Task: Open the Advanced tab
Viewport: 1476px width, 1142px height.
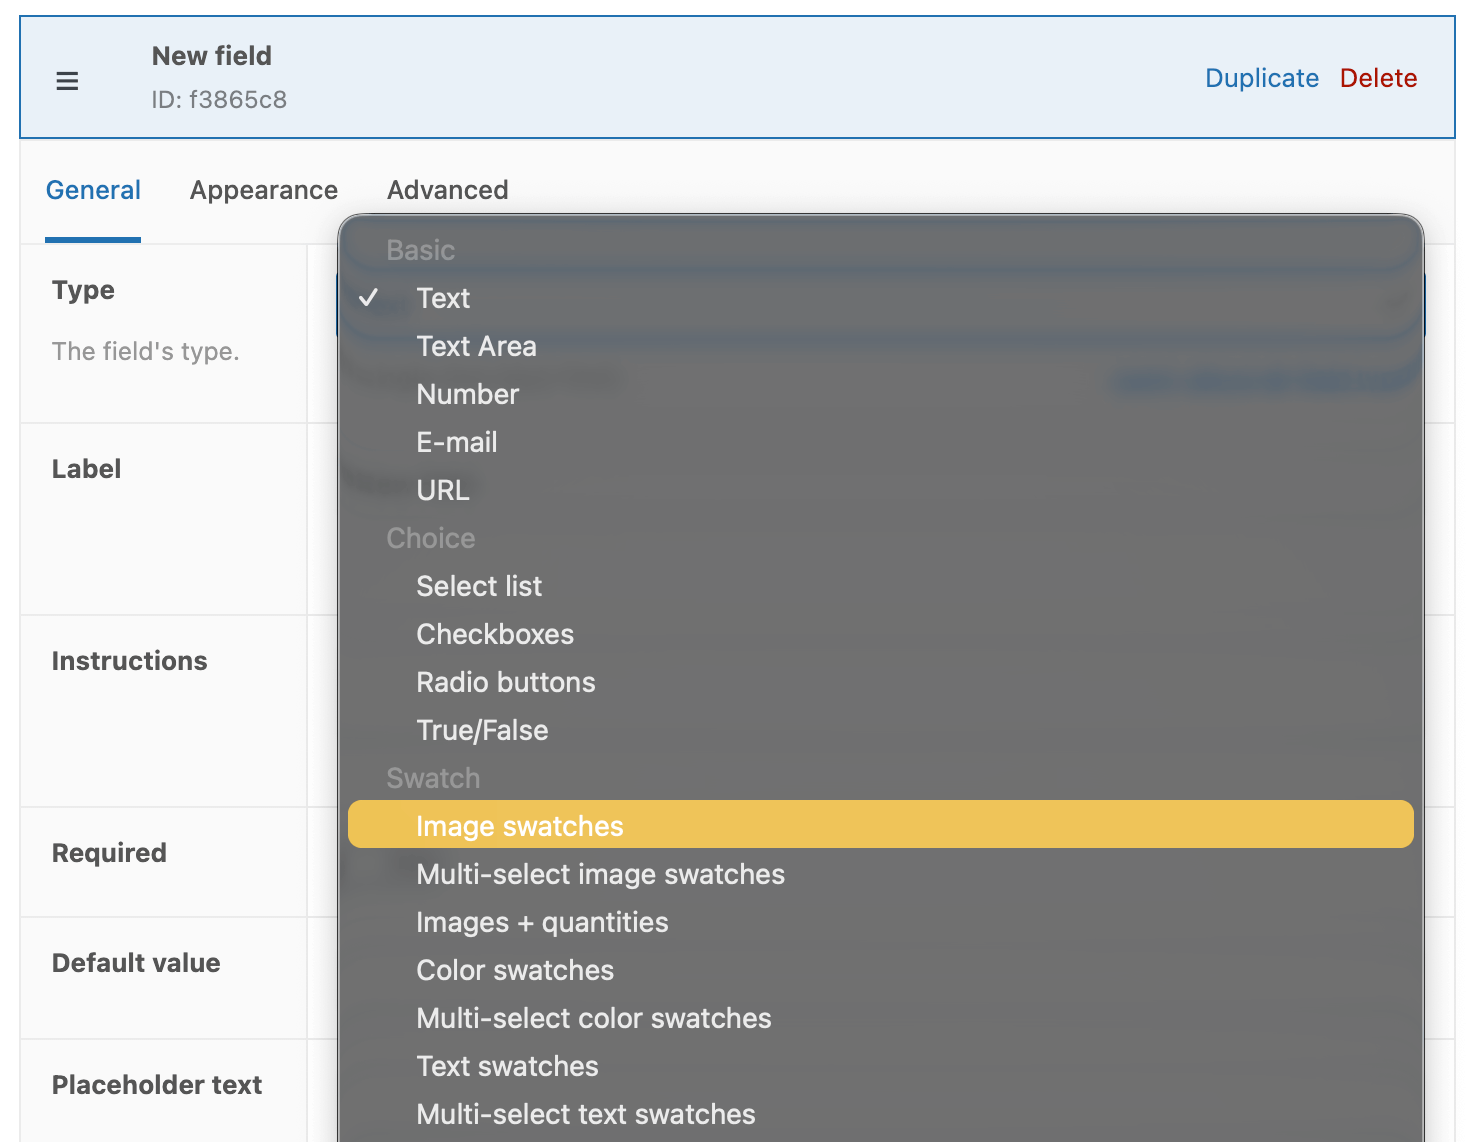Action: pos(447,190)
